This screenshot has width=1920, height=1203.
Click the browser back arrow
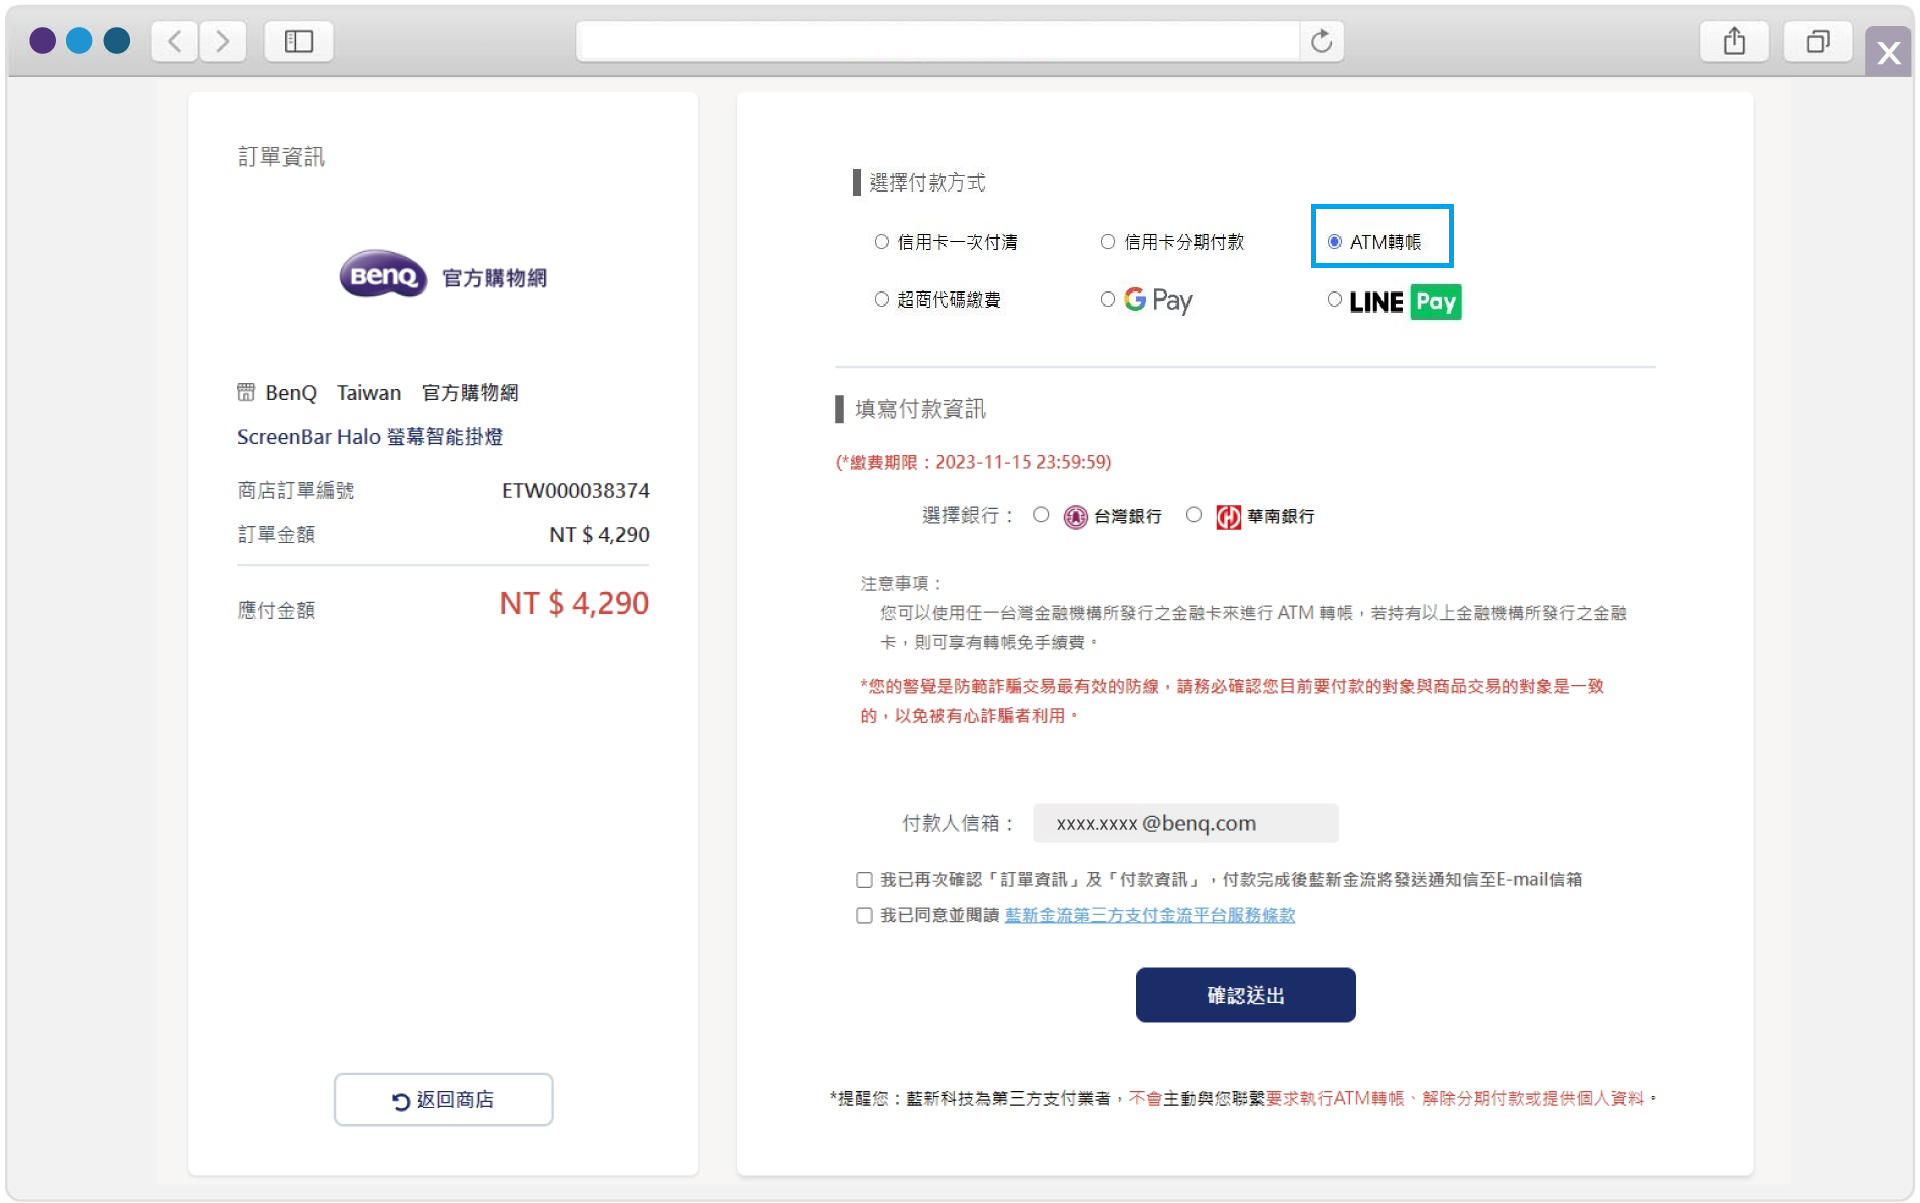point(175,41)
